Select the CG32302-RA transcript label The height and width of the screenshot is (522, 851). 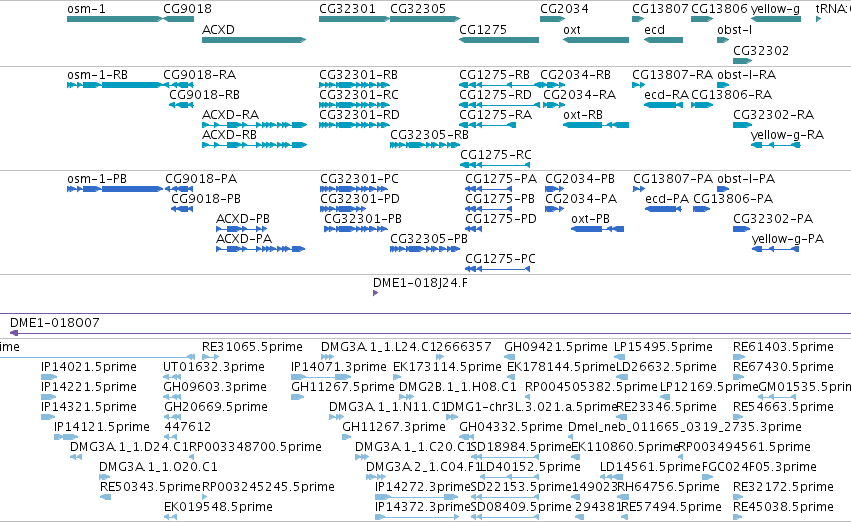(x=773, y=115)
